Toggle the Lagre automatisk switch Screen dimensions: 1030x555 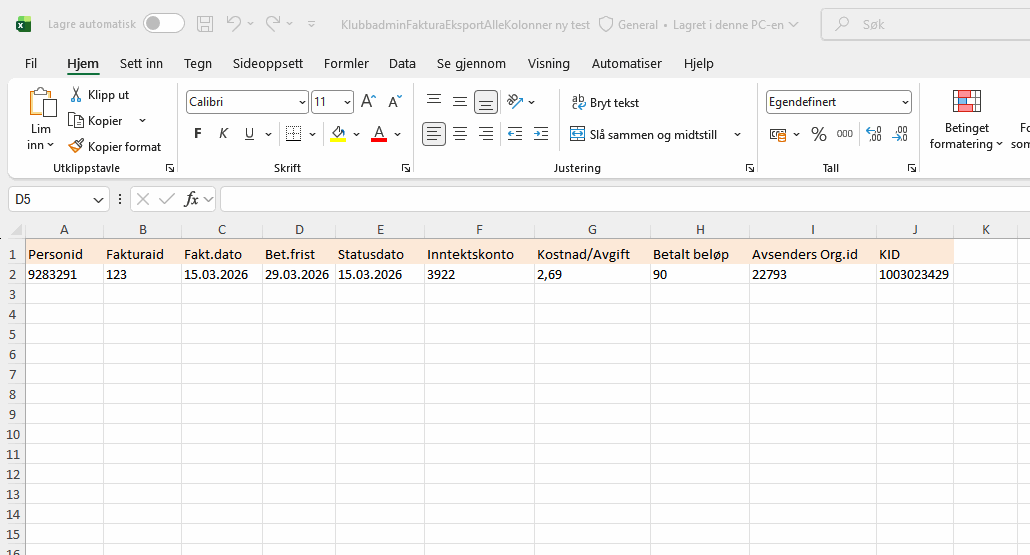point(163,24)
